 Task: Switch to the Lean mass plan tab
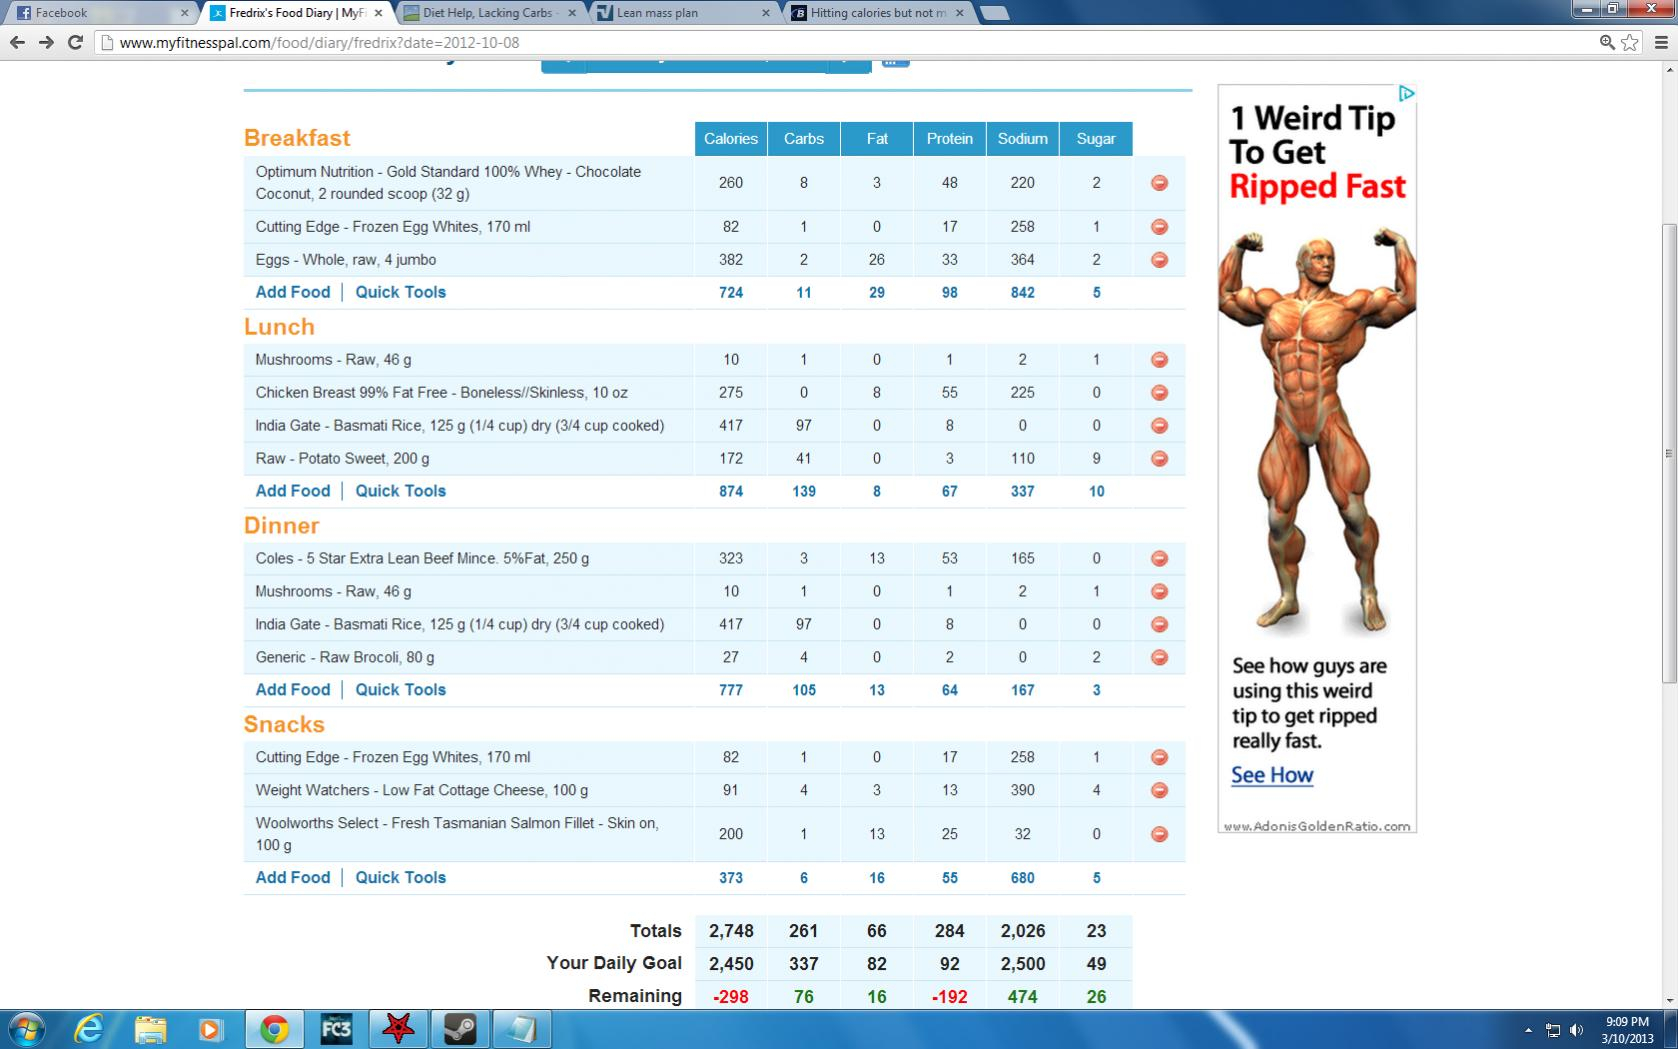[683, 13]
